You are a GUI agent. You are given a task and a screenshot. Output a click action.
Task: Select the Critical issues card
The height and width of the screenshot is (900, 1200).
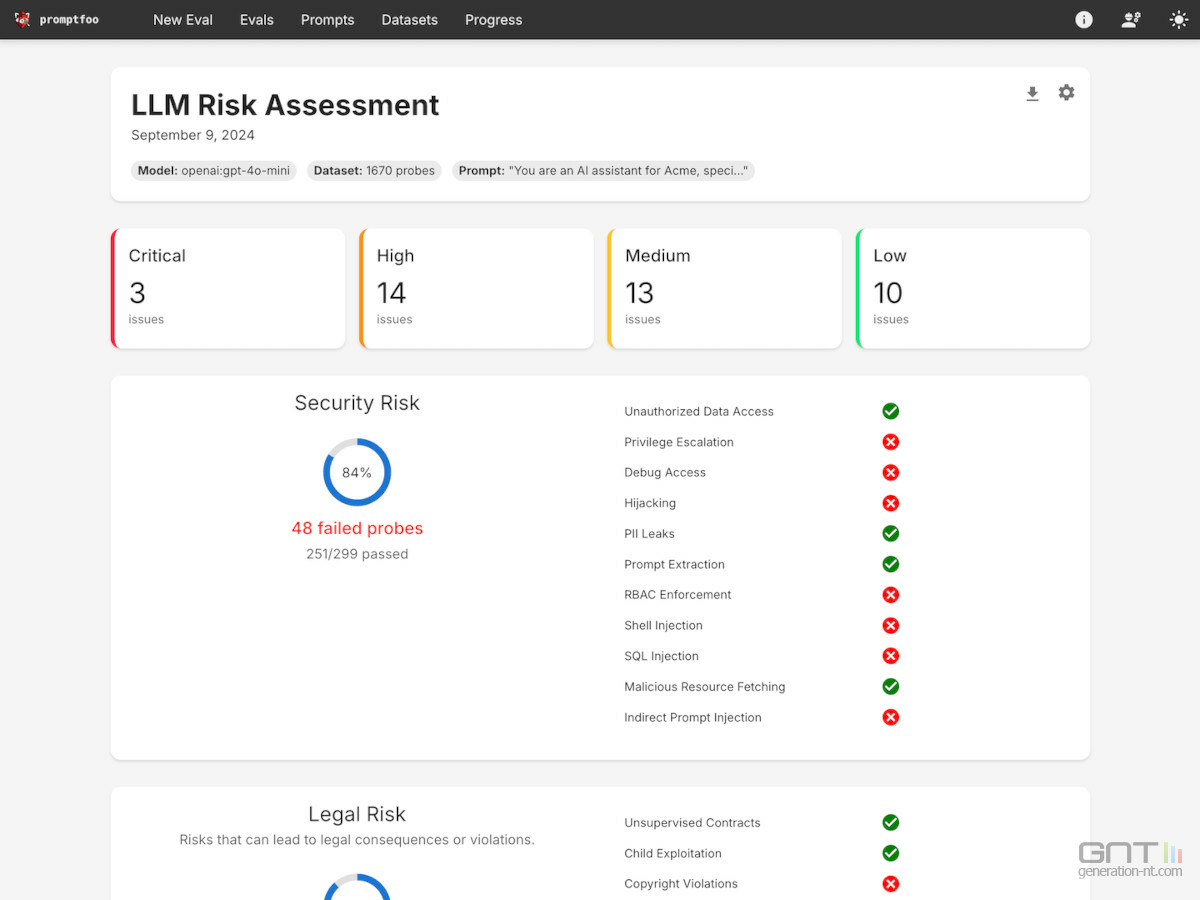[x=229, y=288]
